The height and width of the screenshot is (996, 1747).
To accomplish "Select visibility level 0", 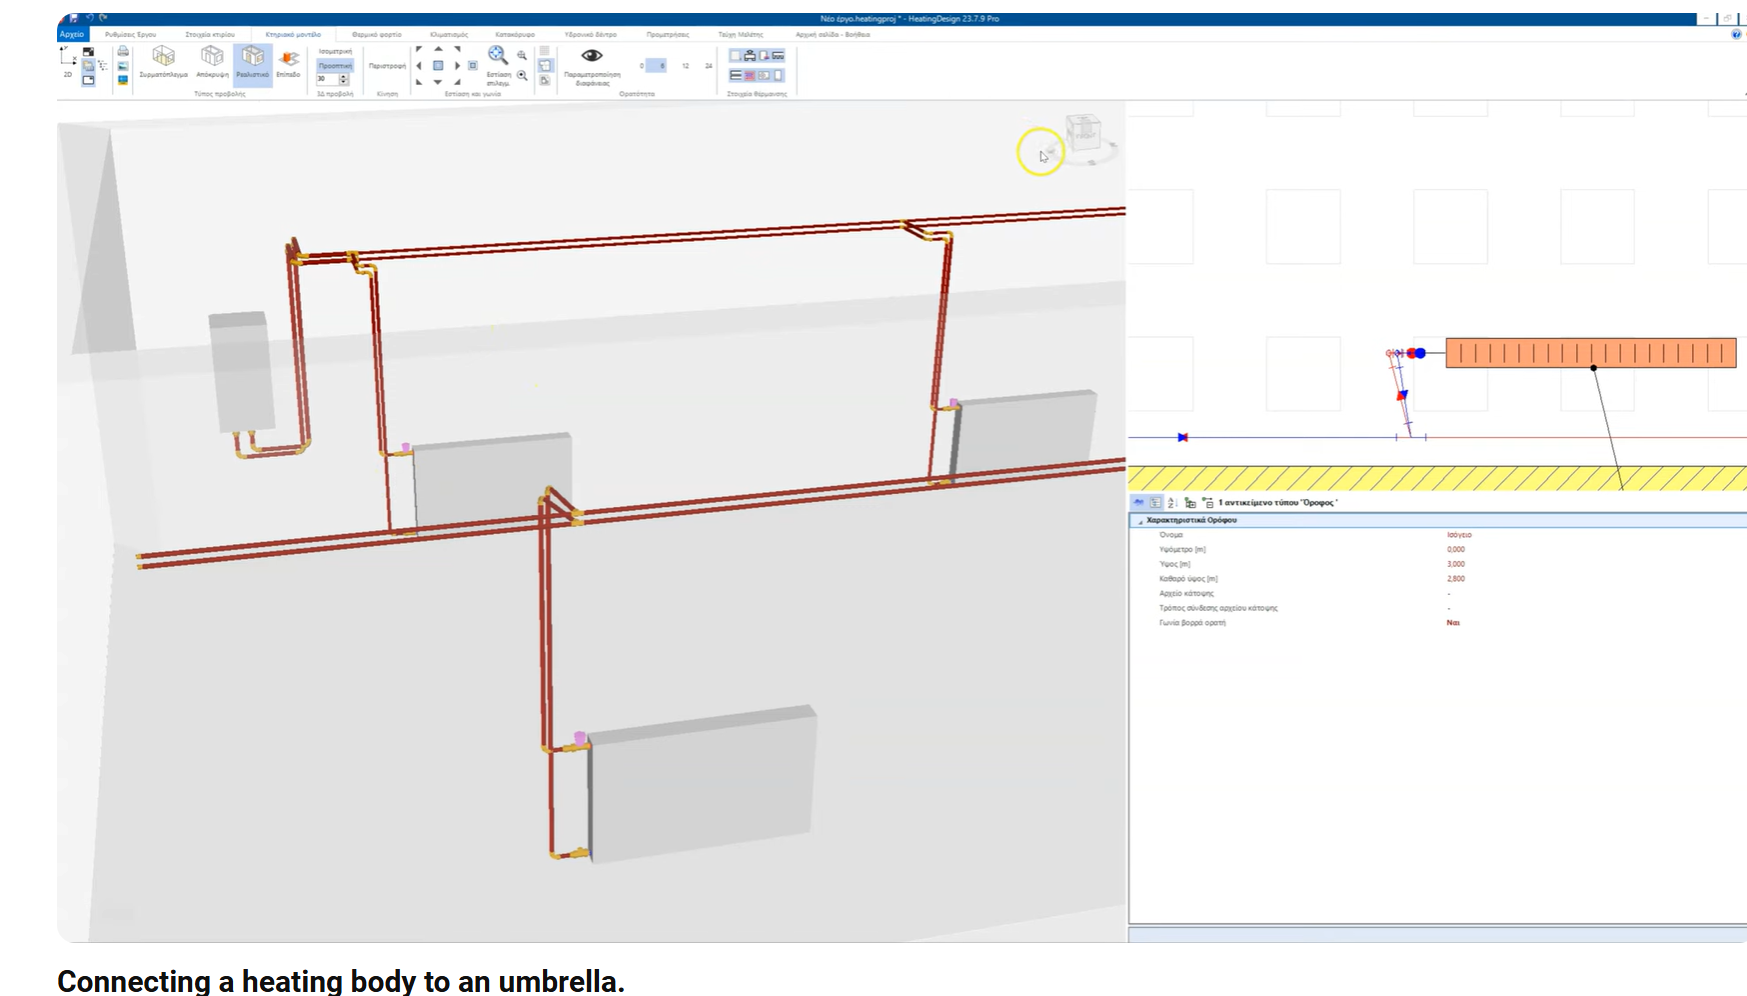I will pyautogui.click(x=642, y=66).
